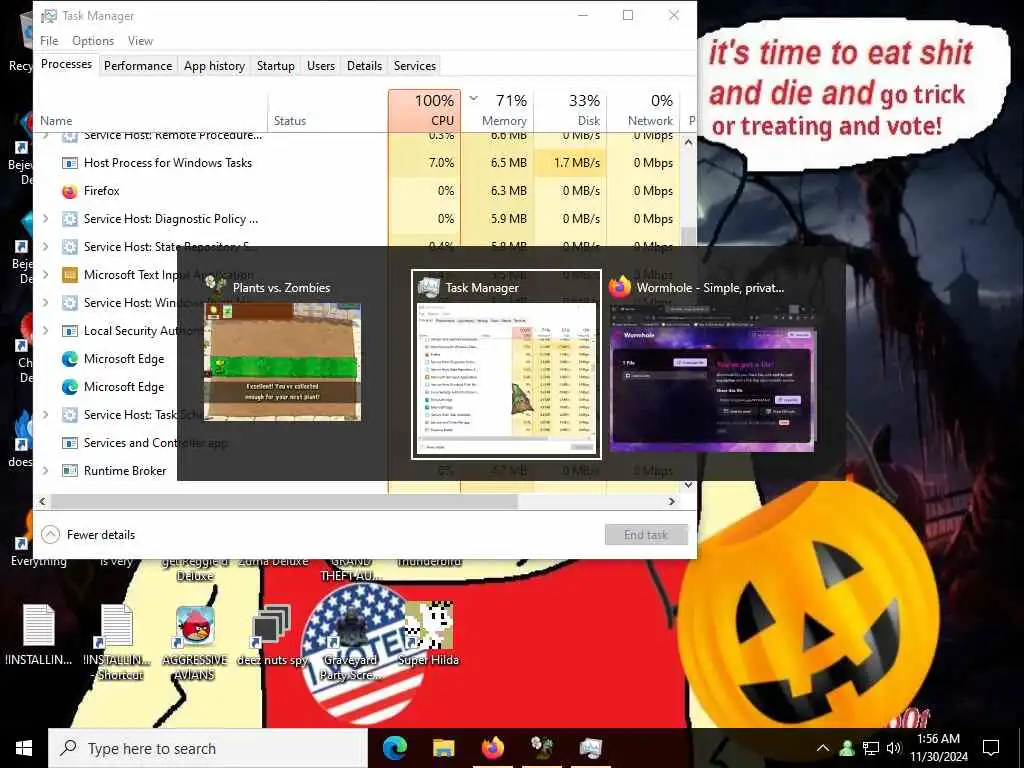This screenshot has height=768, width=1024.
Task: Switch to the Details tab
Action: point(364,66)
